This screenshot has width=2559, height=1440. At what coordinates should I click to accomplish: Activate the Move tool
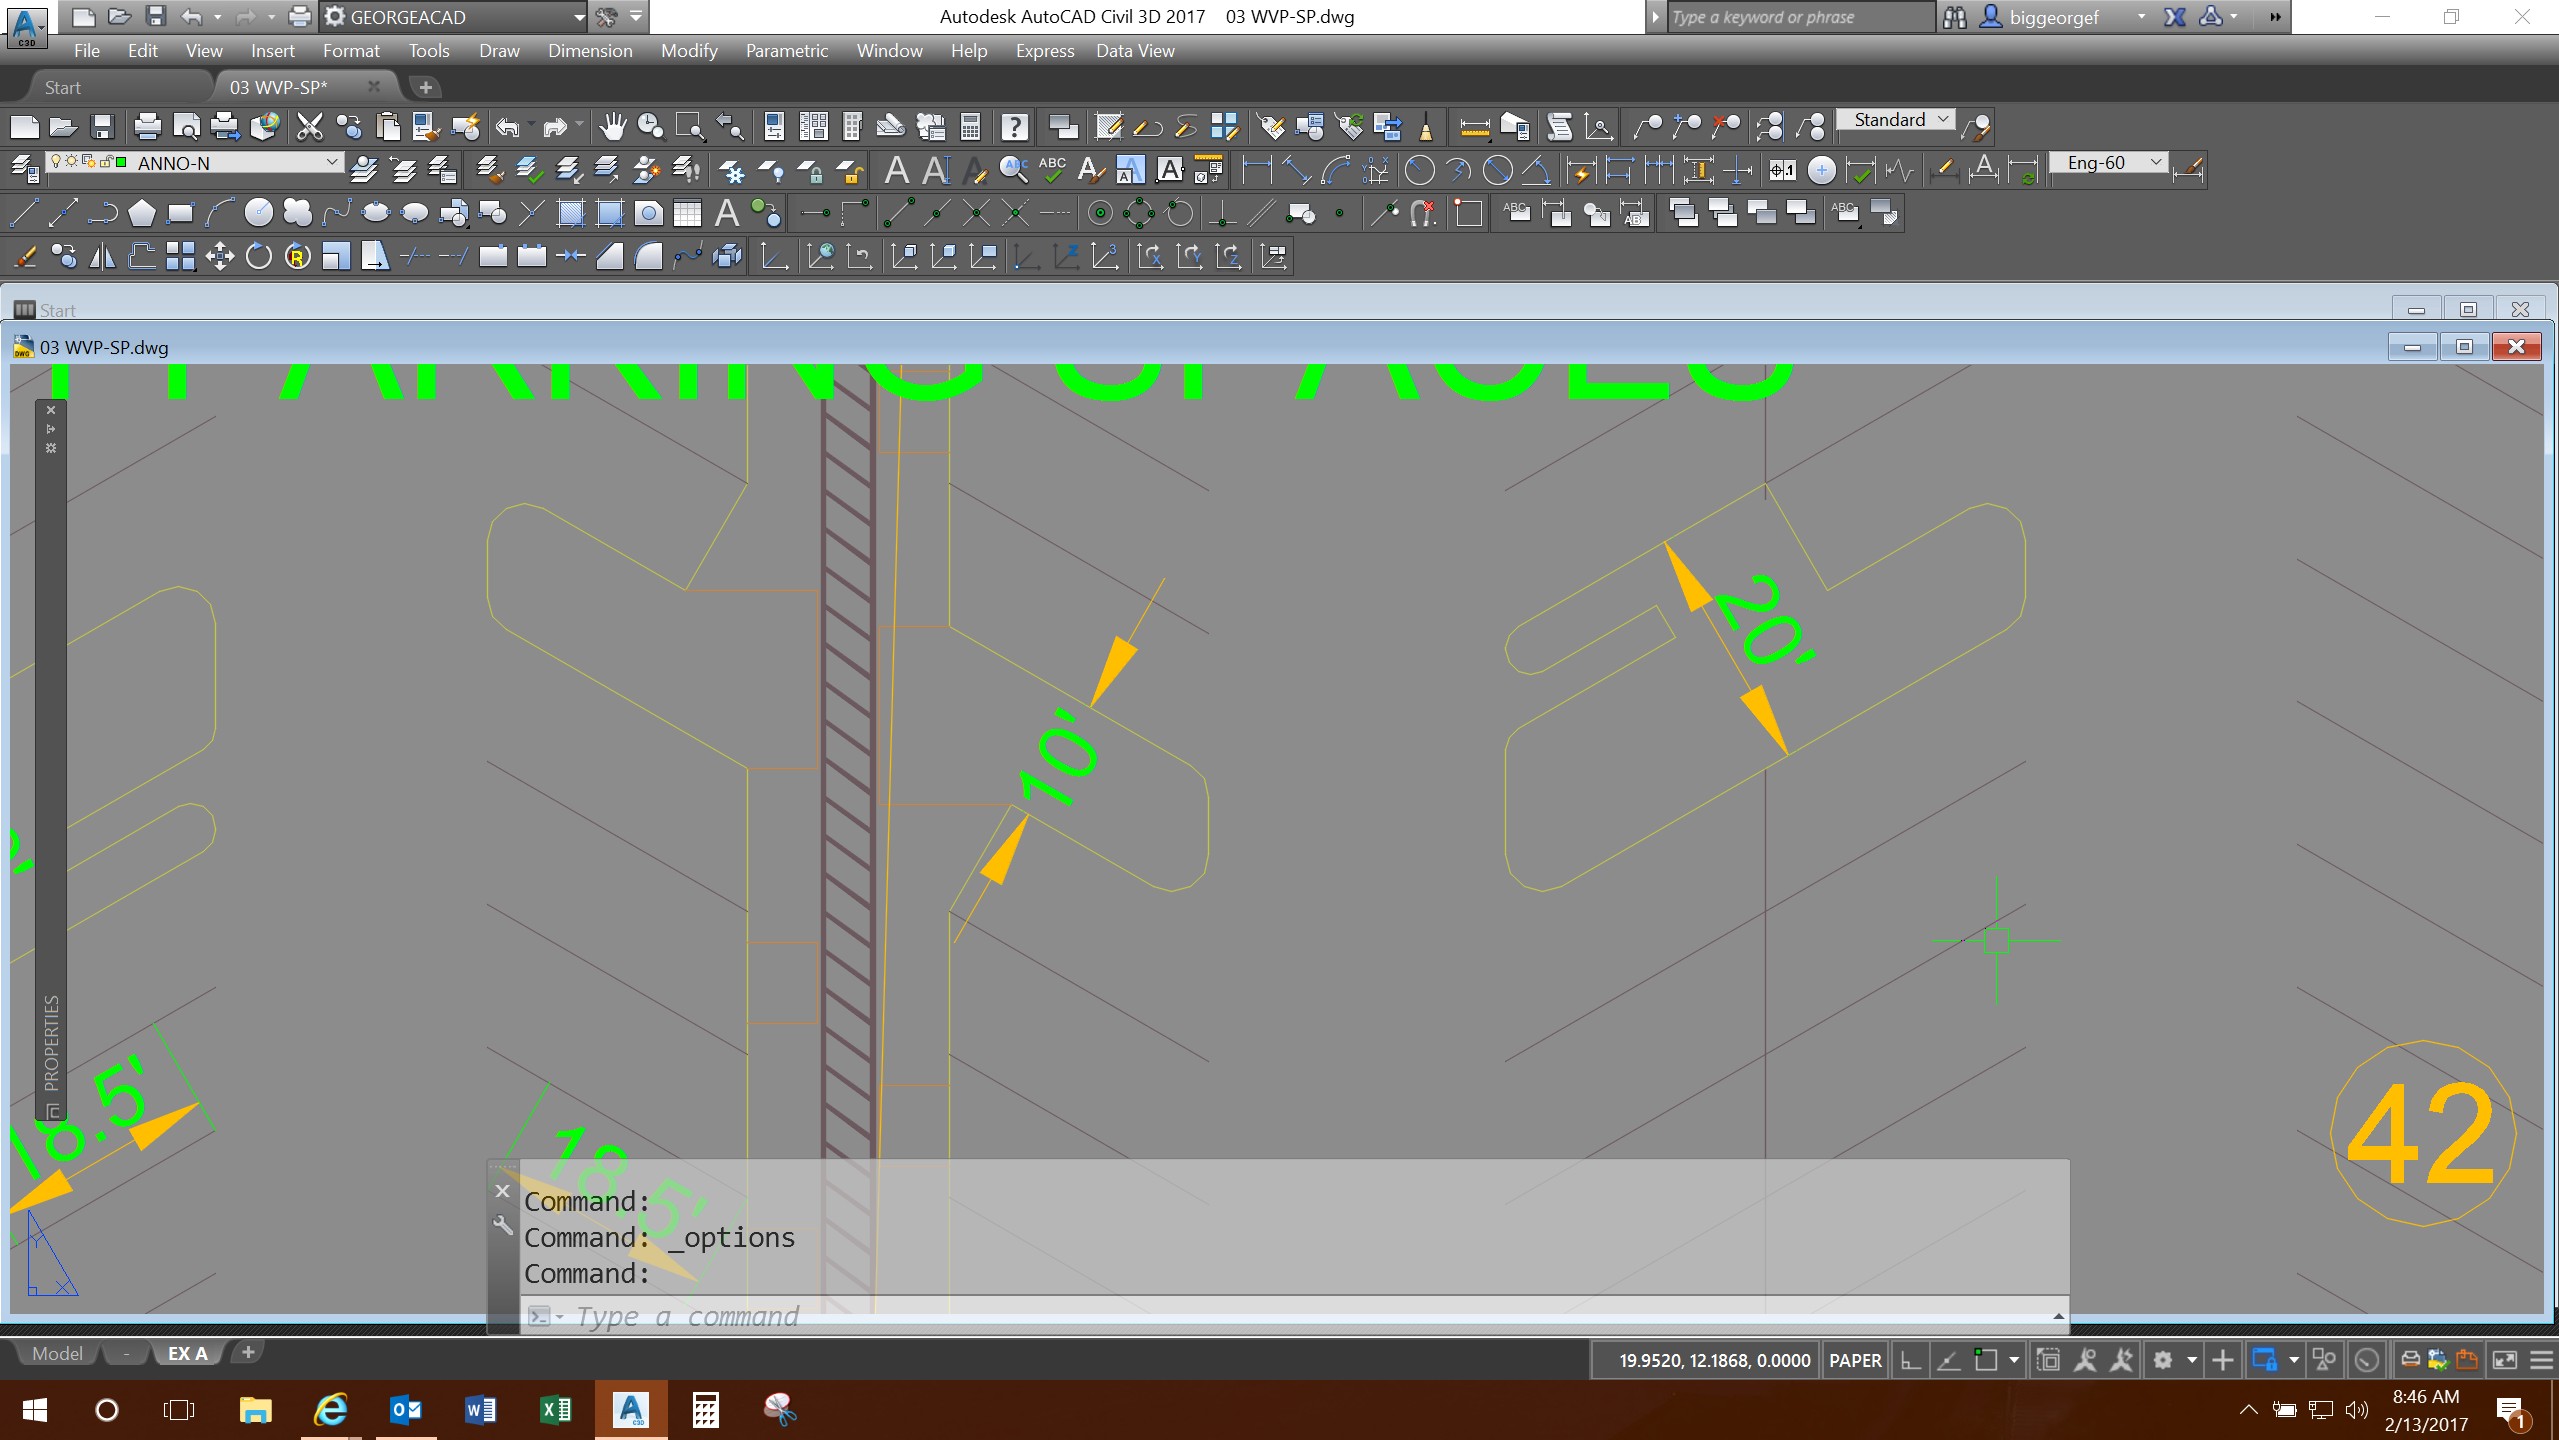[218, 256]
